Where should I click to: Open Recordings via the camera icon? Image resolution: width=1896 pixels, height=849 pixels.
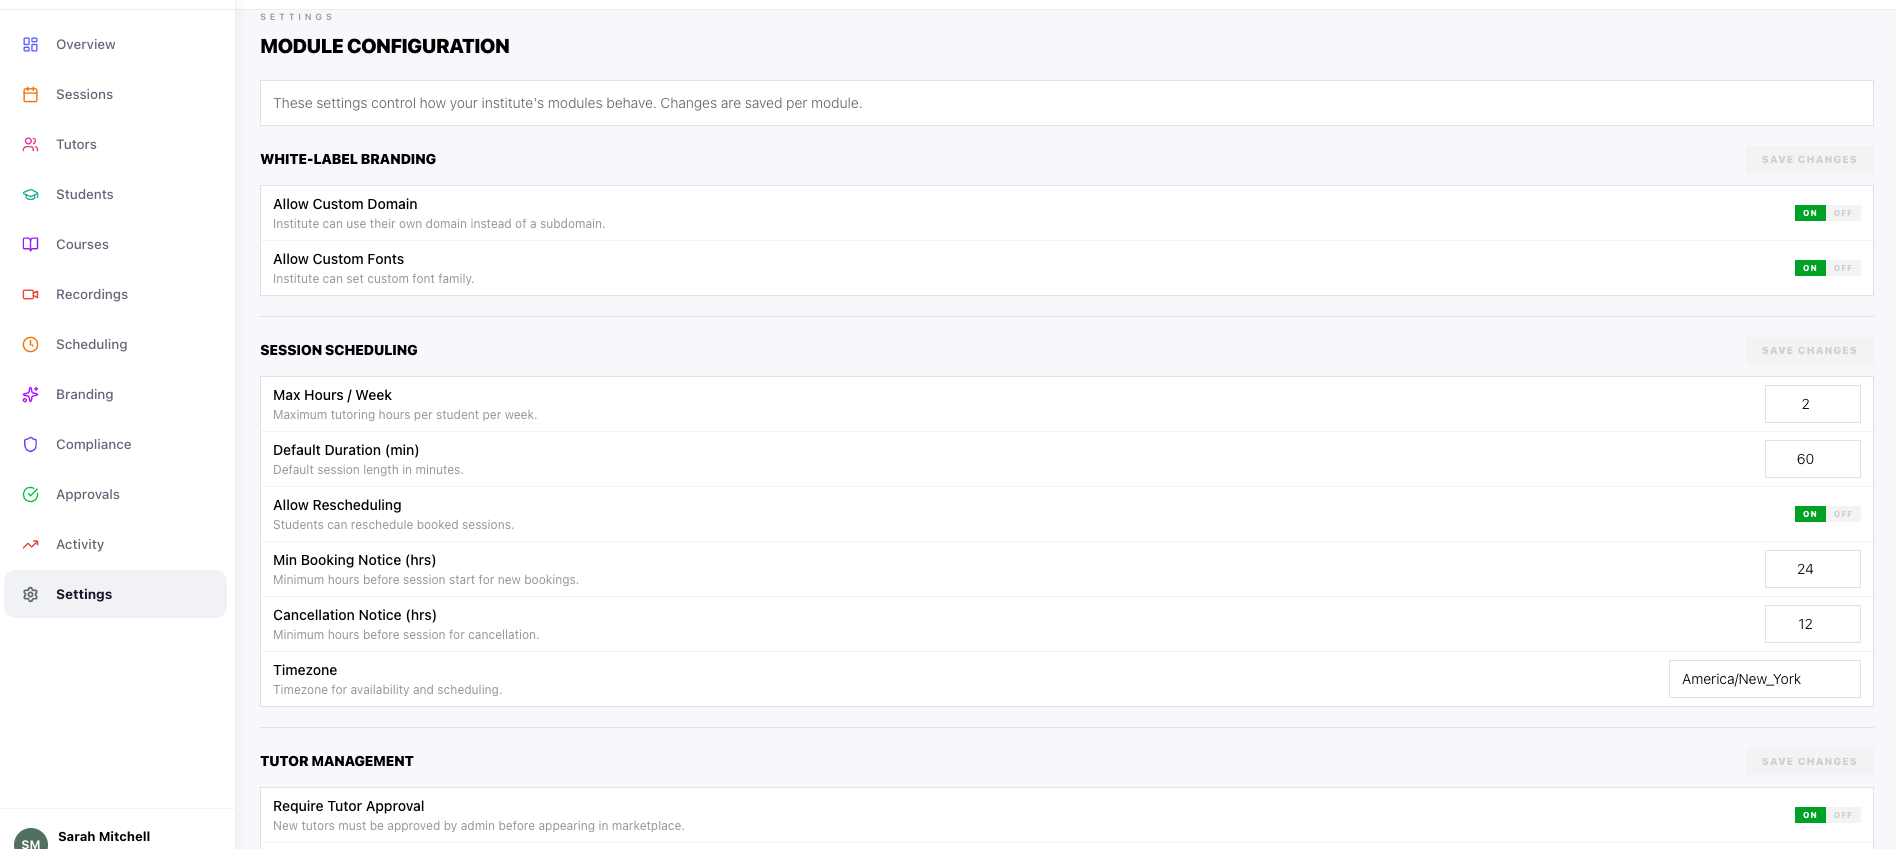[x=31, y=295]
